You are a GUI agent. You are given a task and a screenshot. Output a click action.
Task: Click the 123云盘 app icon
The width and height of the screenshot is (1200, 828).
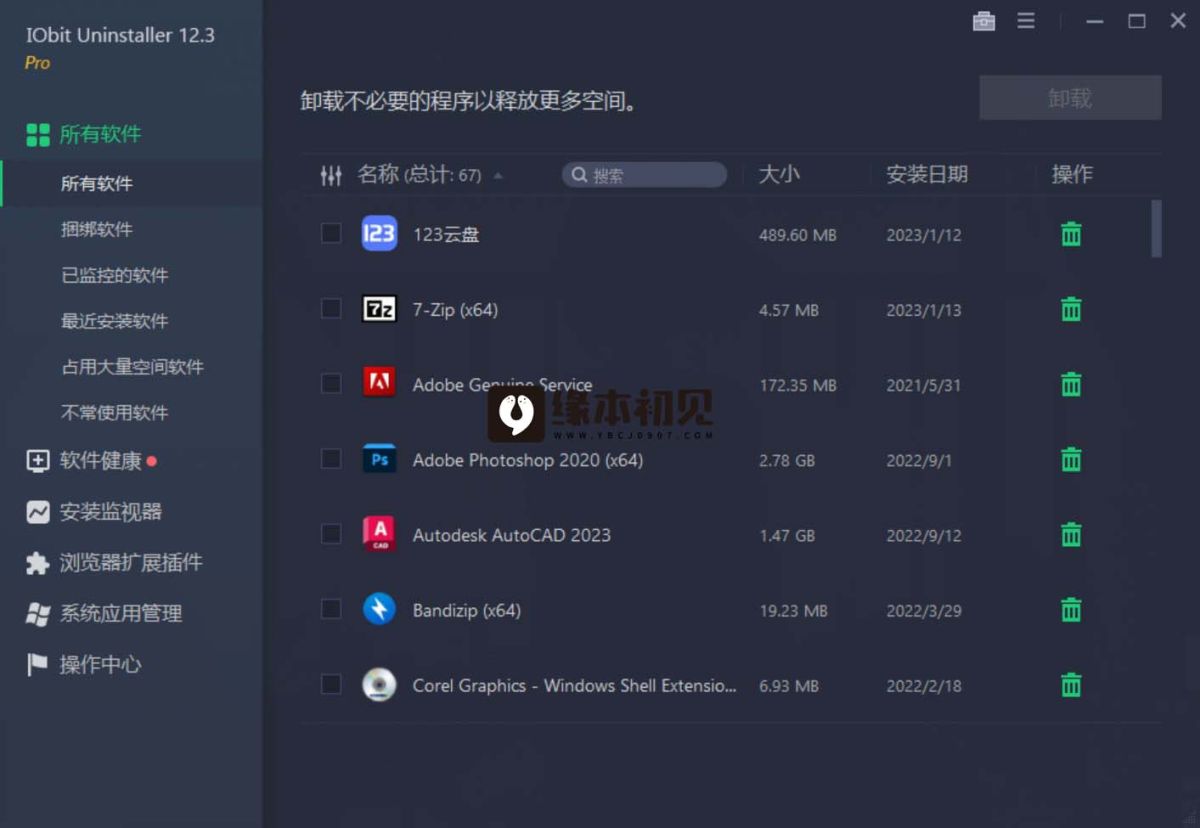click(379, 233)
